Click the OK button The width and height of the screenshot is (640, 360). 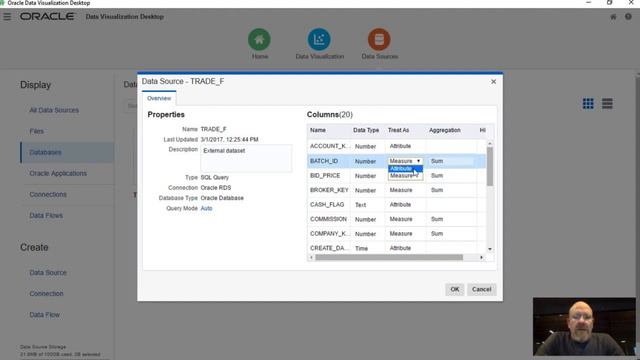pyautogui.click(x=454, y=289)
